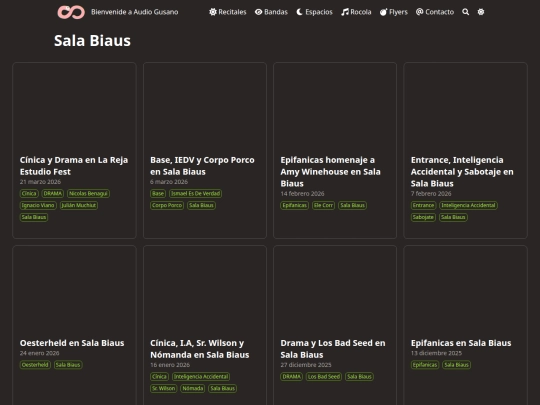Click the music note icon beside Rocola
The height and width of the screenshot is (405, 540).
[345, 12]
